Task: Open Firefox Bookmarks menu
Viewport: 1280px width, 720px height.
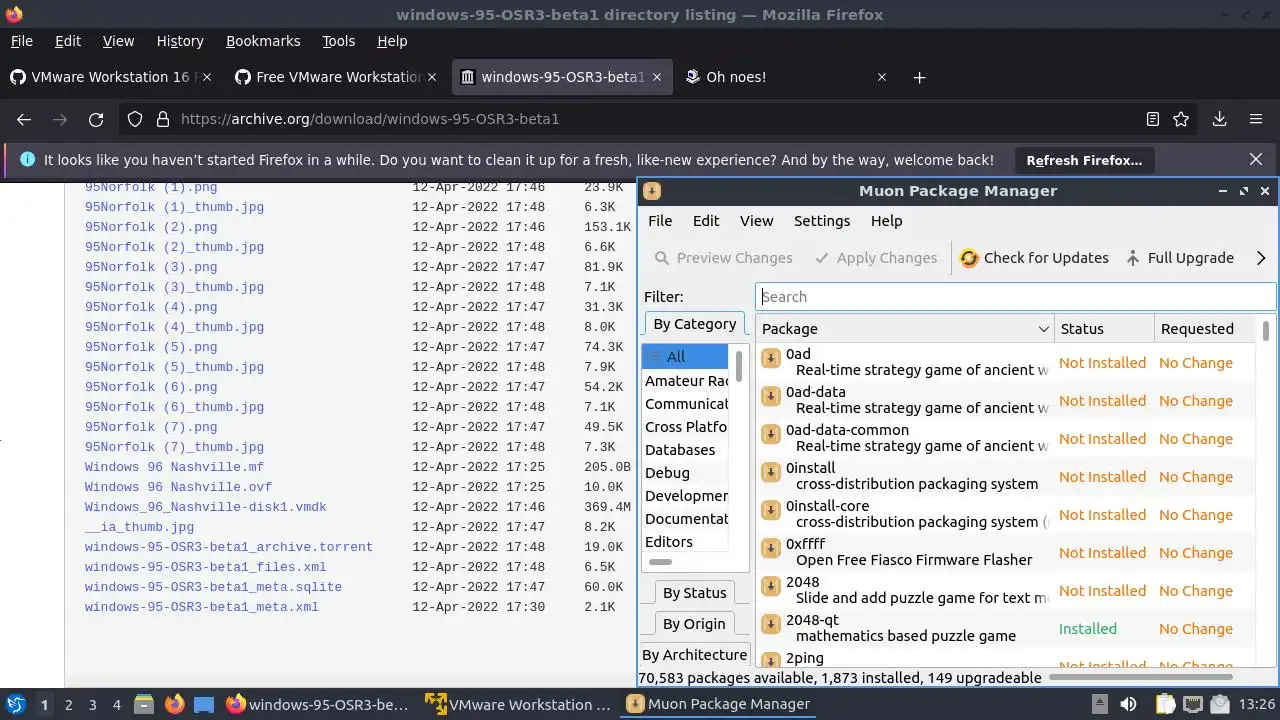Action: click(263, 41)
